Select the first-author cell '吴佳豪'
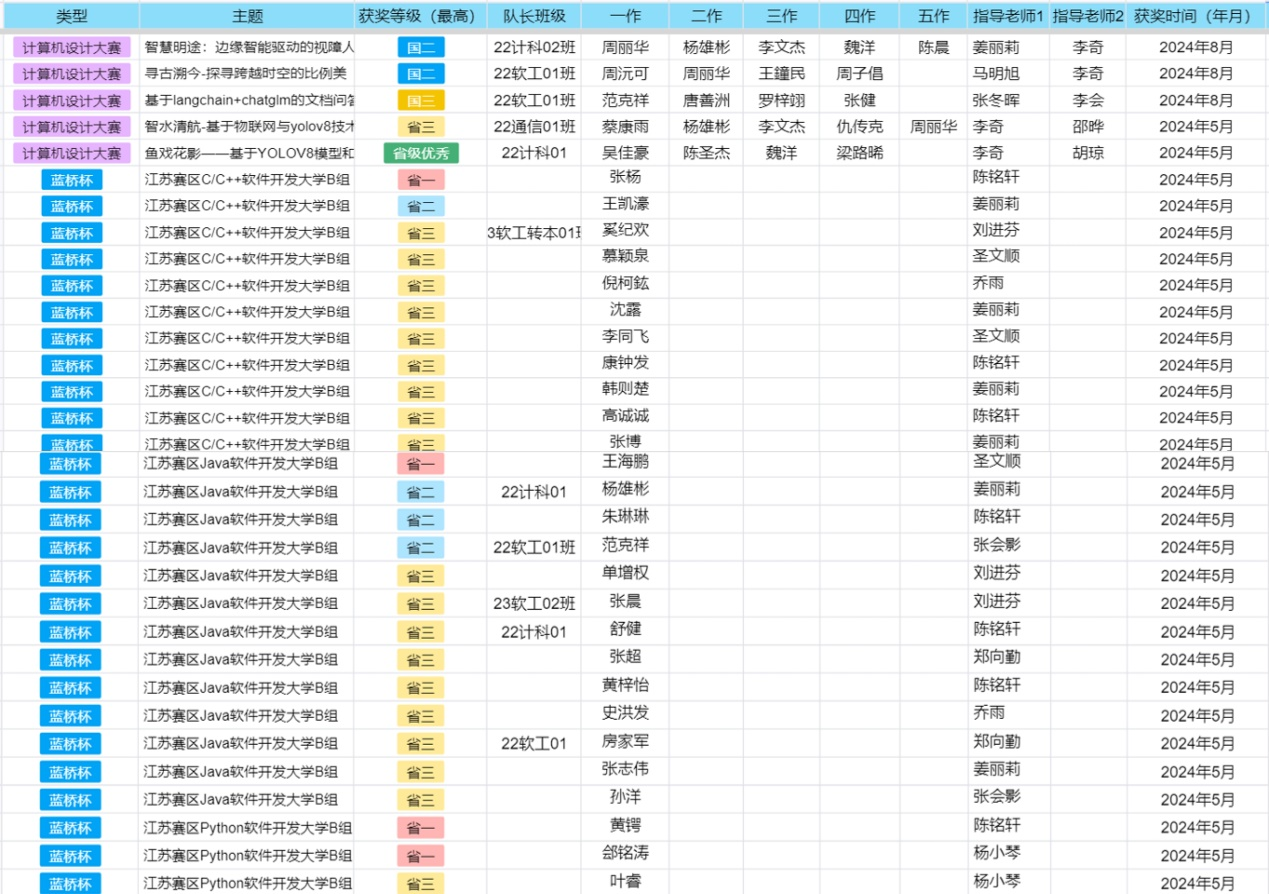1269x894 pixels. pos(625,152)
